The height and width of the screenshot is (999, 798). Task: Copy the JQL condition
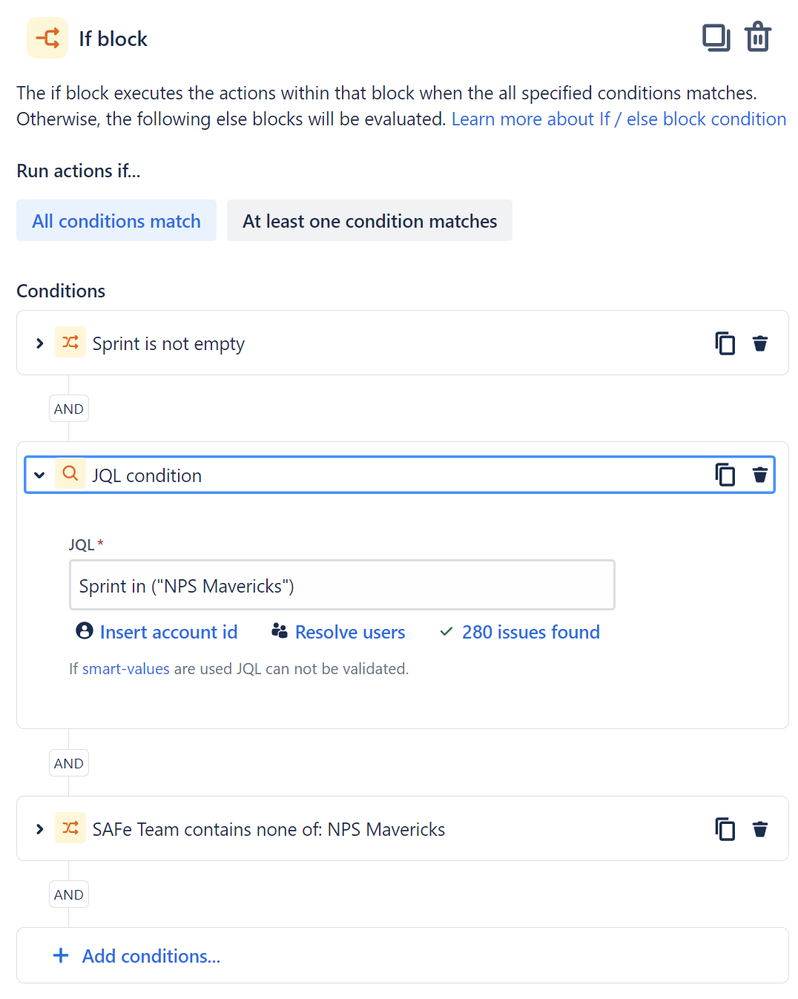coord(725,475)
